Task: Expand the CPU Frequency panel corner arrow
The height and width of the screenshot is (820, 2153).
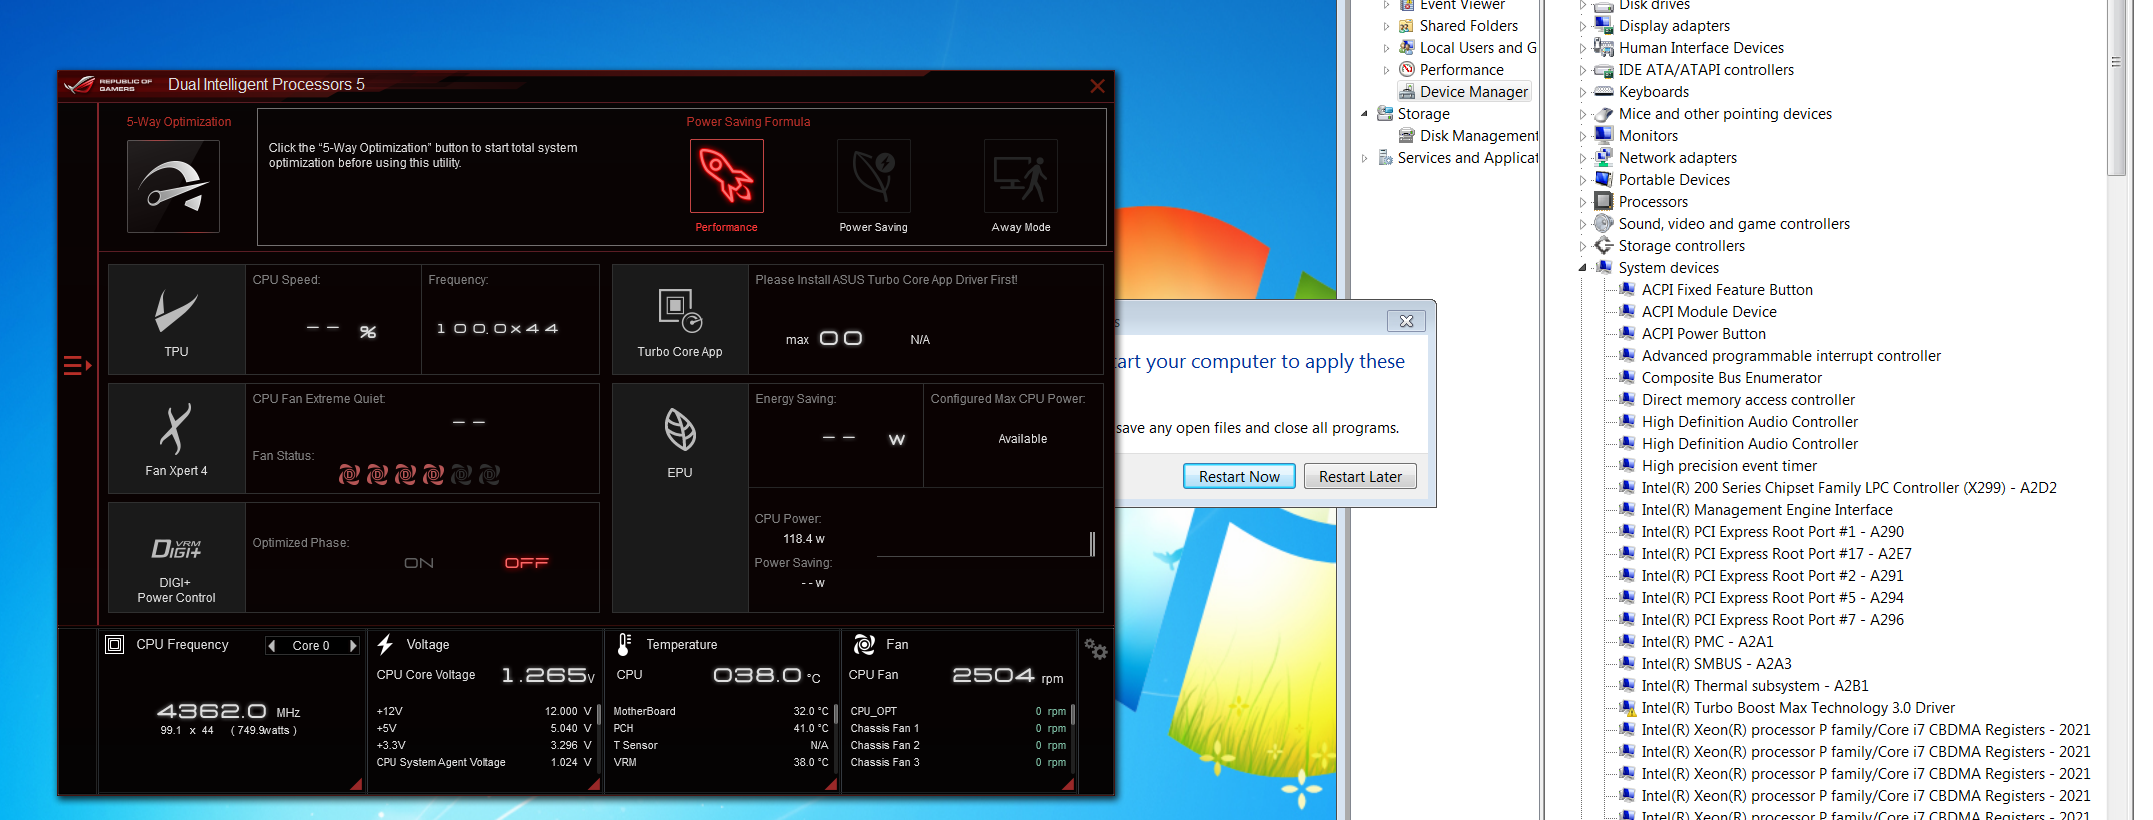Action: 356,785
